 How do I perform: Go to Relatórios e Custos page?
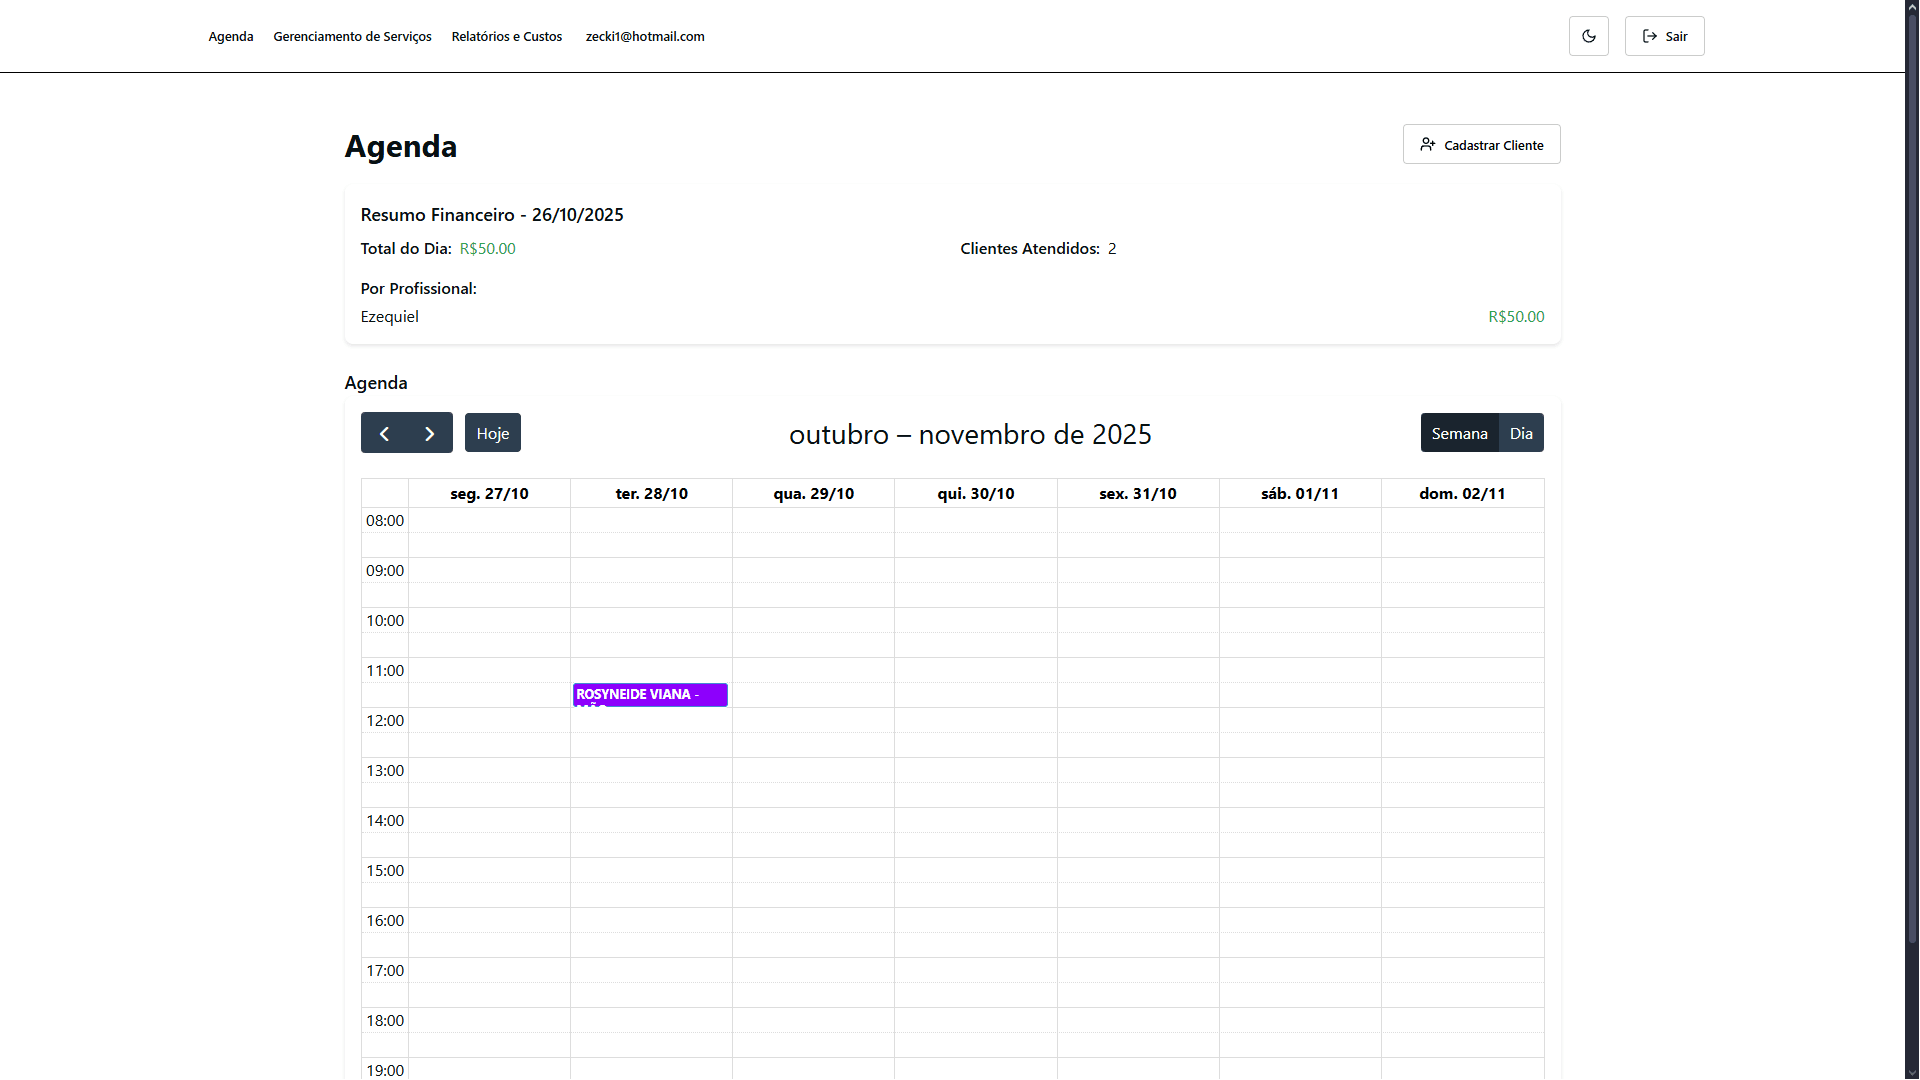(506, 37)
